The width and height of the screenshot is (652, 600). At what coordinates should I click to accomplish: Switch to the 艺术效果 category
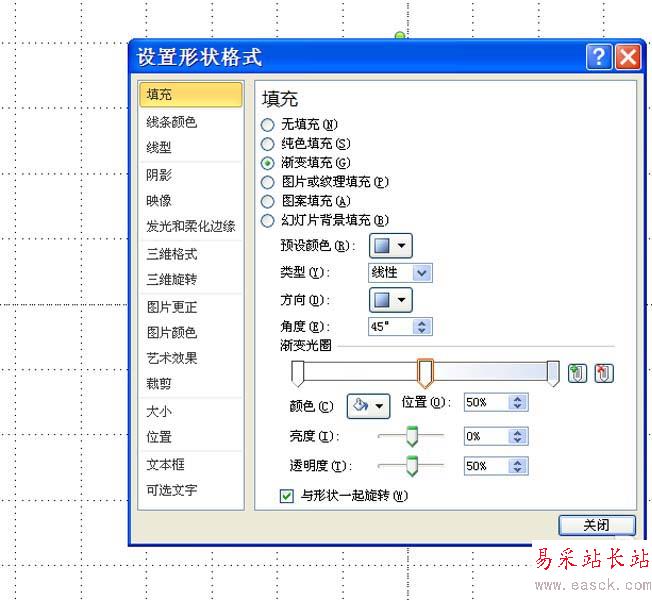(191, 358)
